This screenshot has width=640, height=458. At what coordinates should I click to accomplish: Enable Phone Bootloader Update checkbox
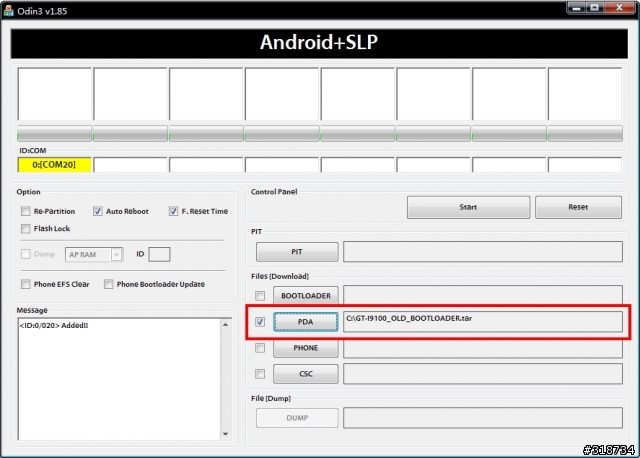click(x=109, y=284)
